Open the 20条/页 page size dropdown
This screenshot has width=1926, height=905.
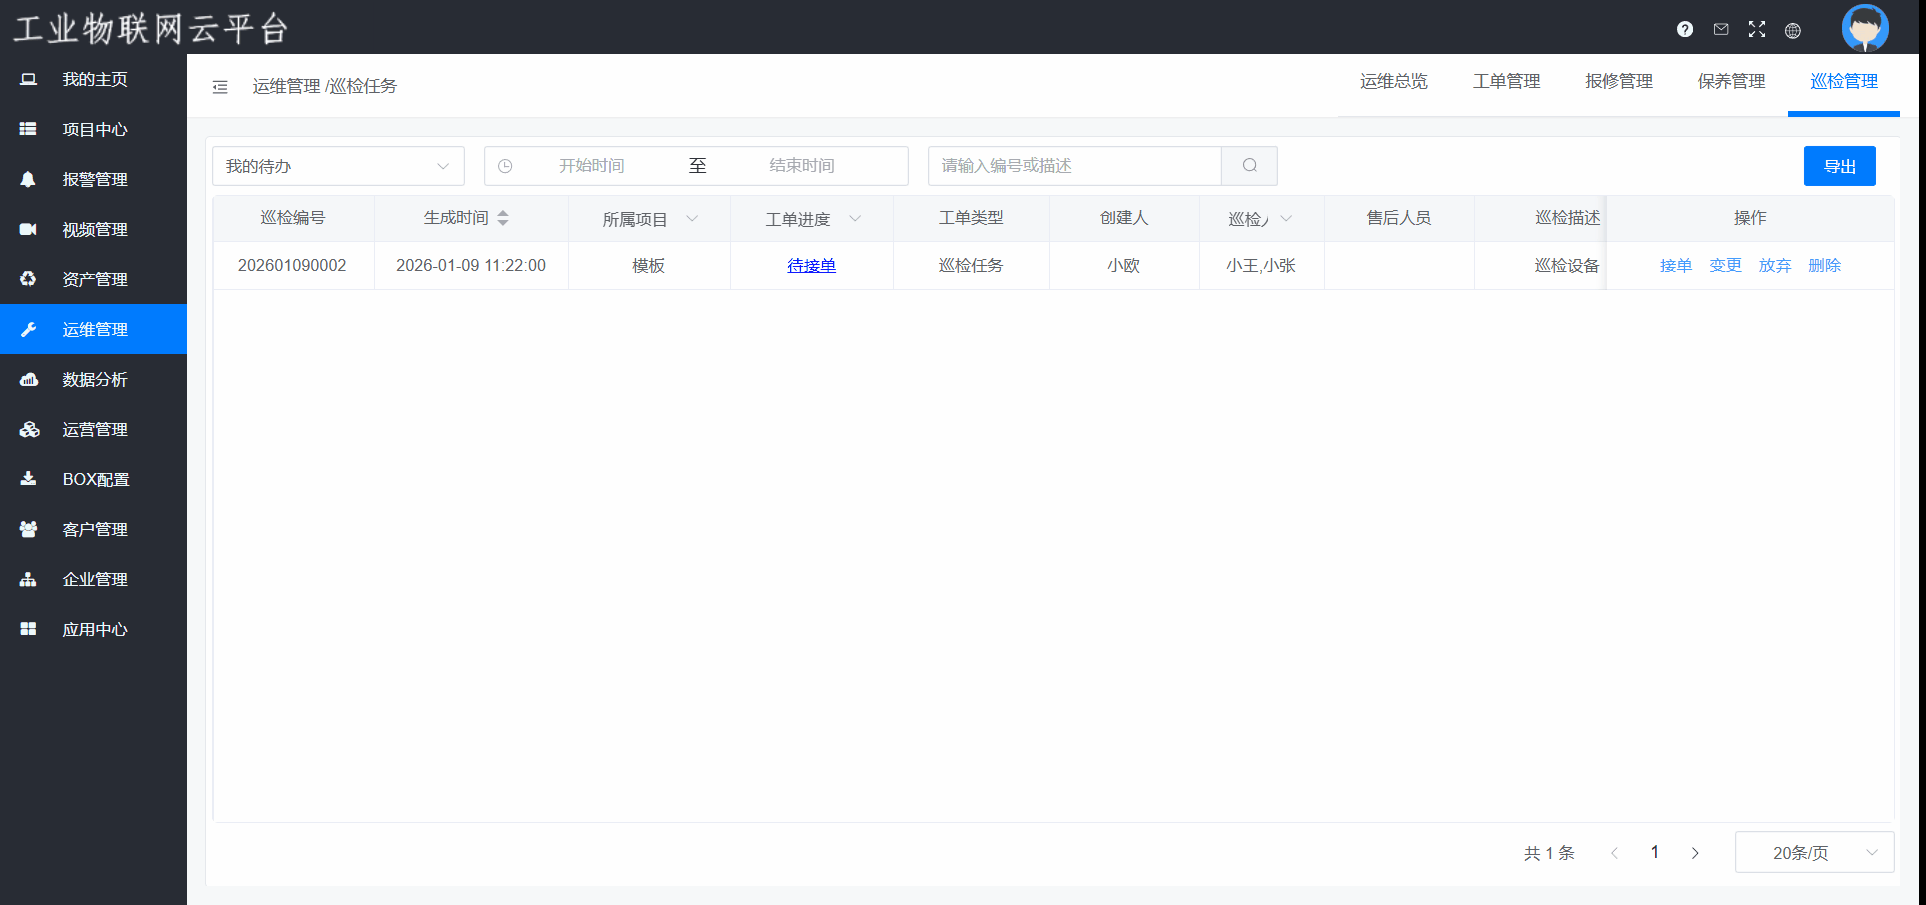(1814, 853)
